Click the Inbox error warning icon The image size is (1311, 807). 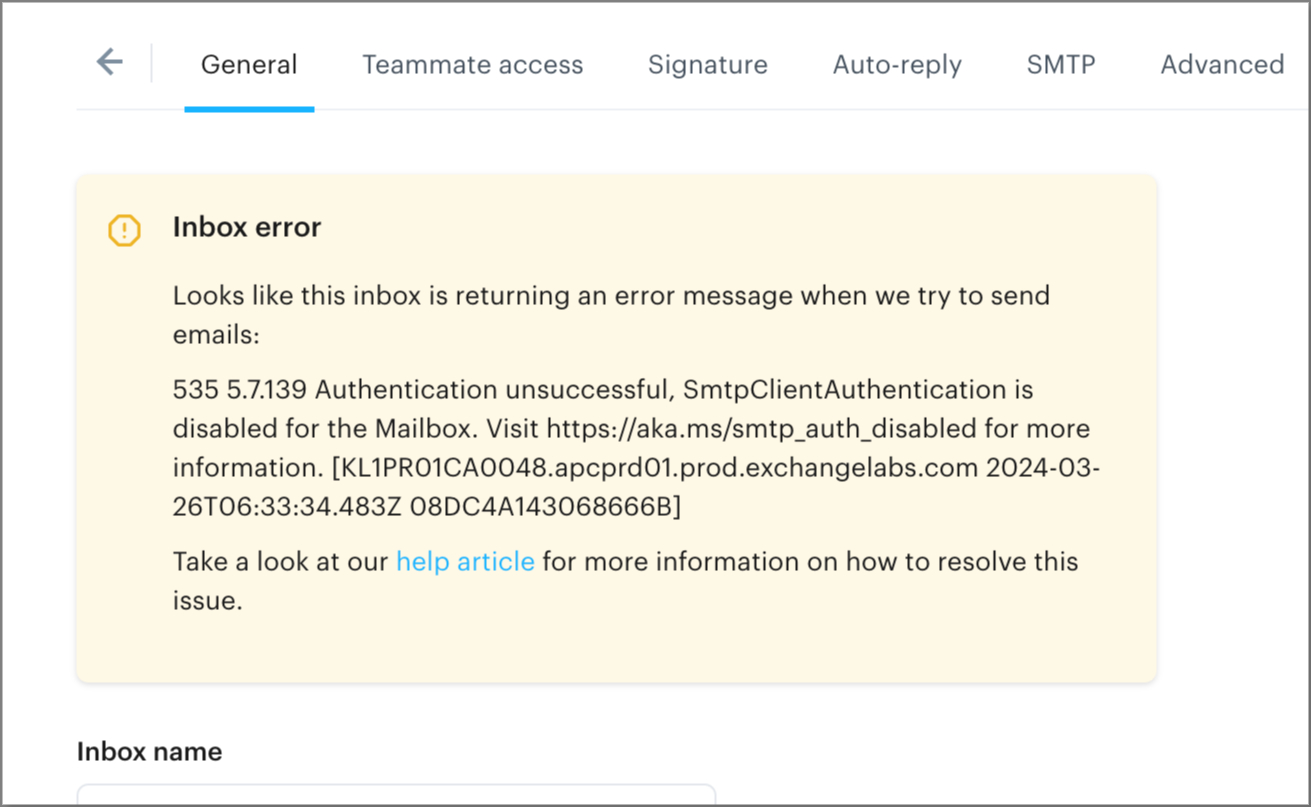(124, 230)
